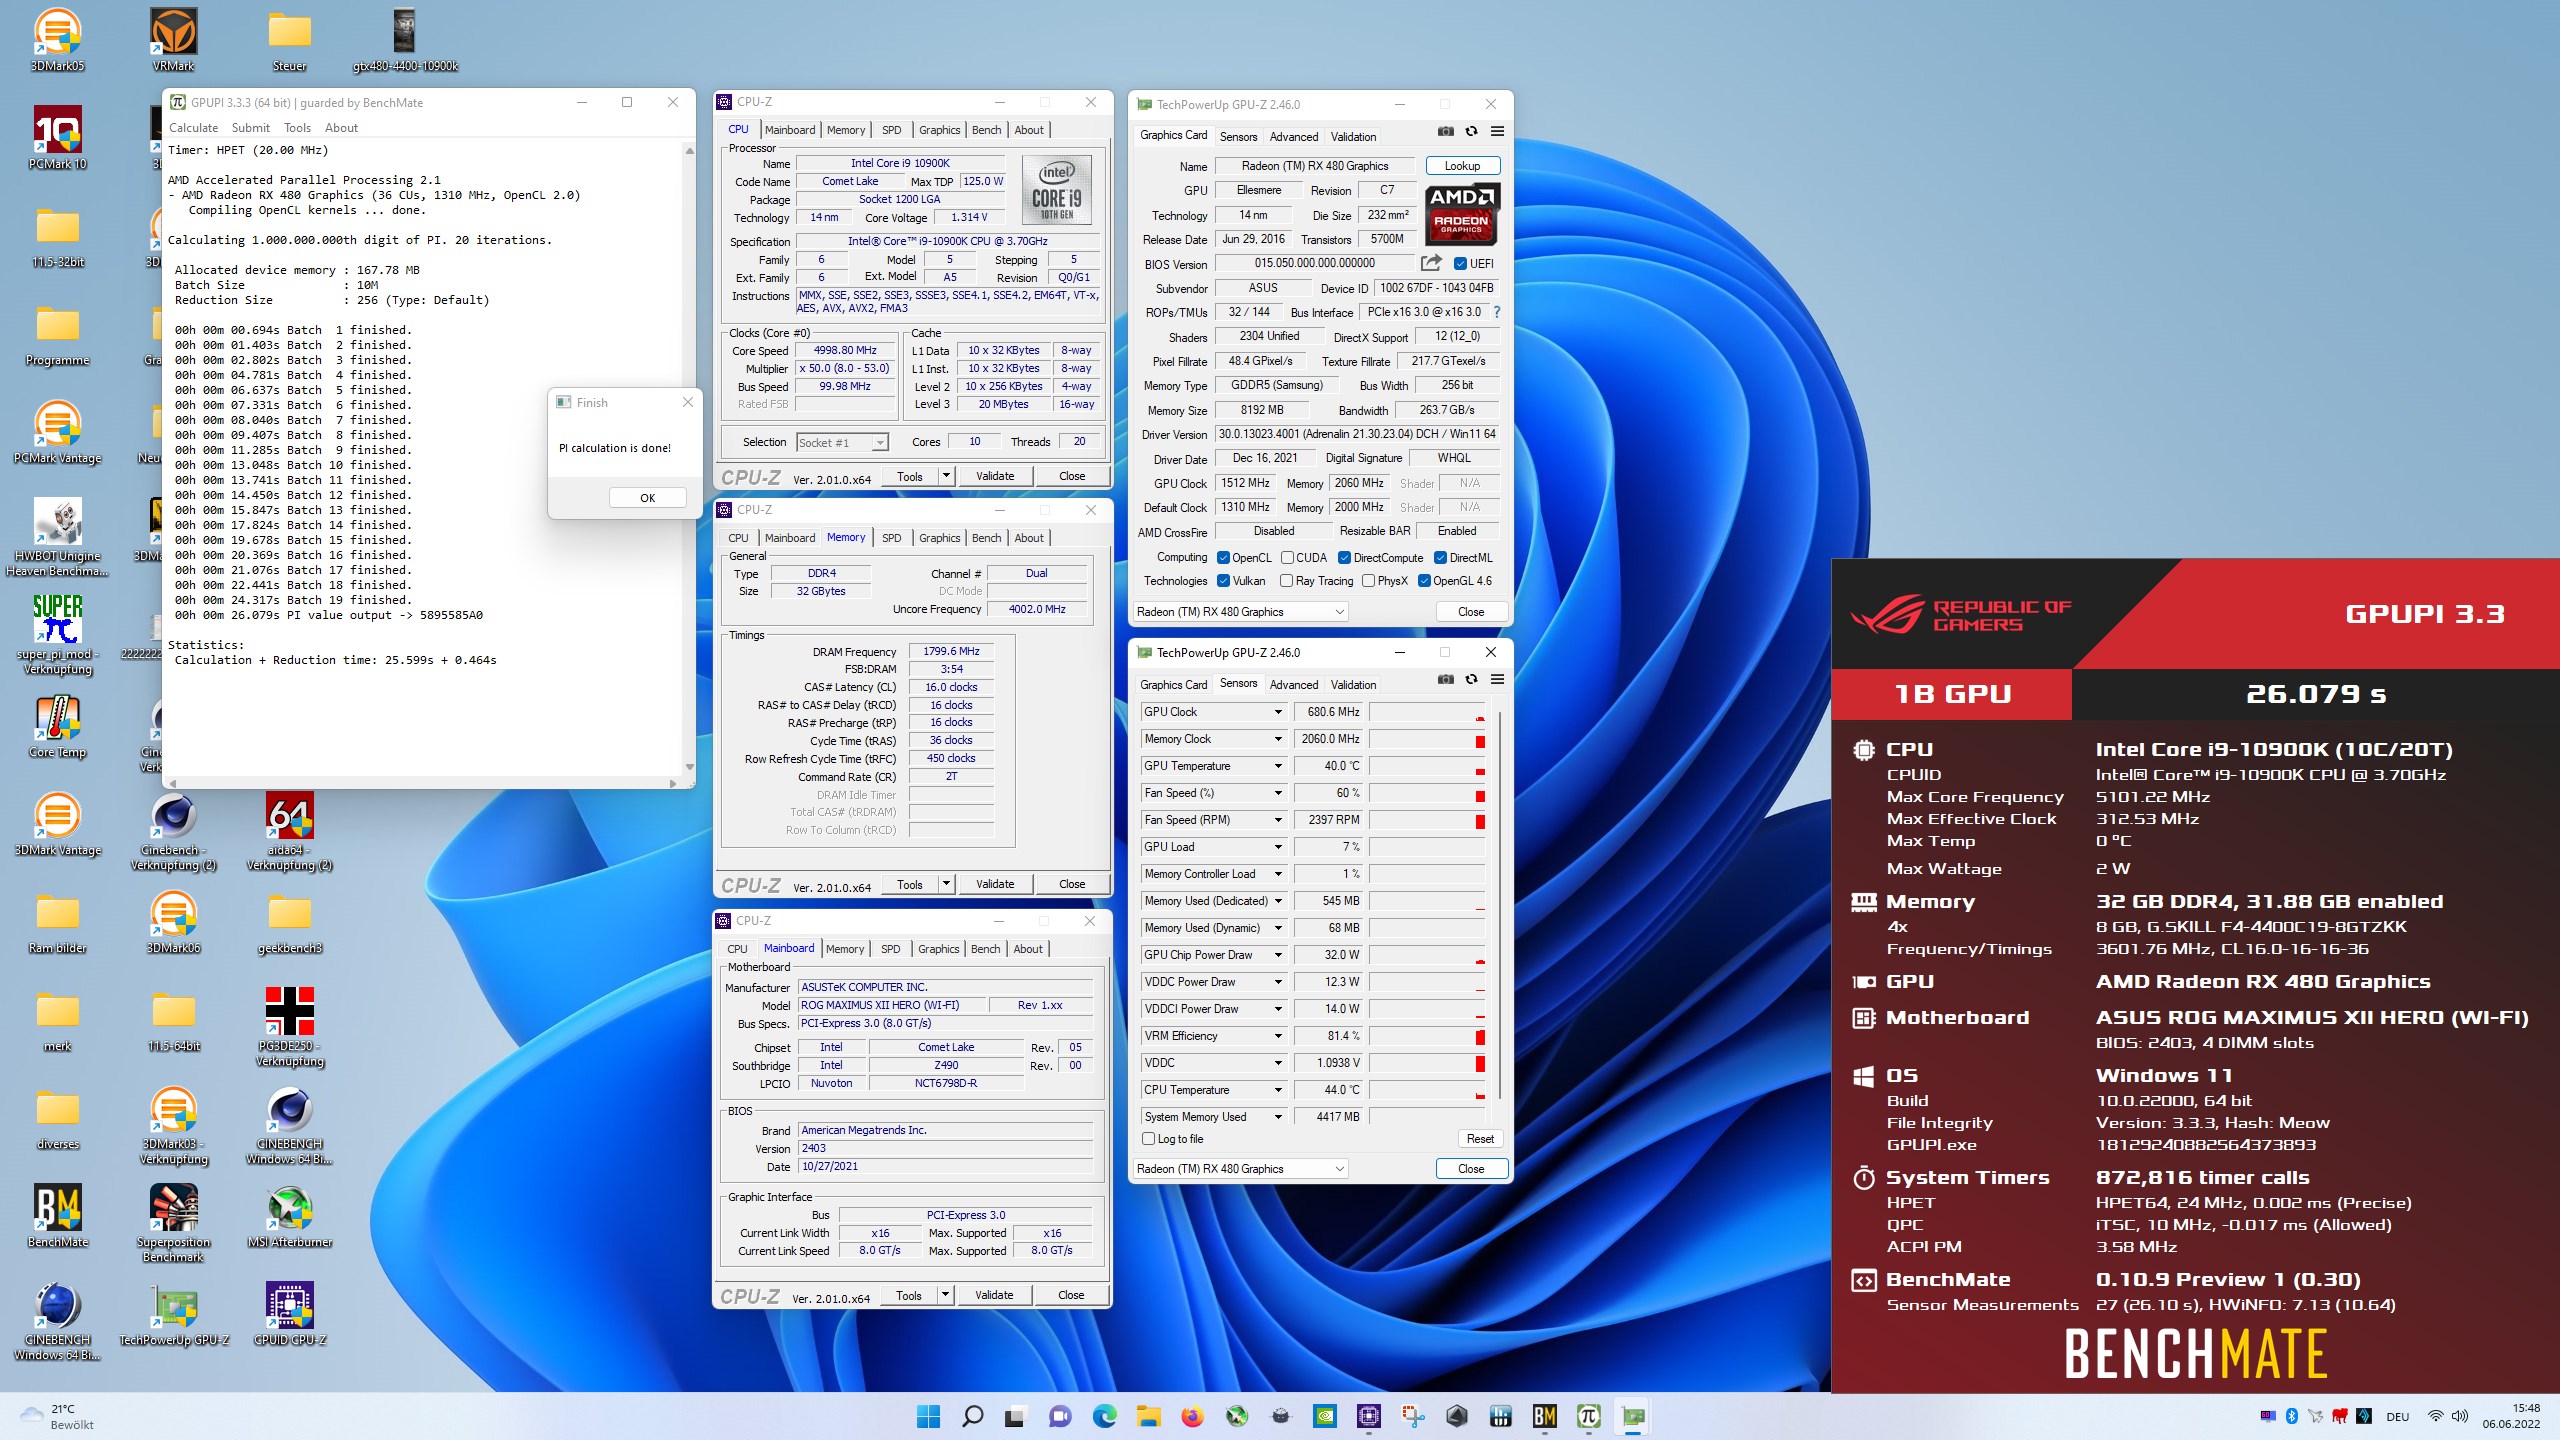Toggle PhysX checkbox
This screenshot has width=2560, height=1440.
(x=1368, y=581)
